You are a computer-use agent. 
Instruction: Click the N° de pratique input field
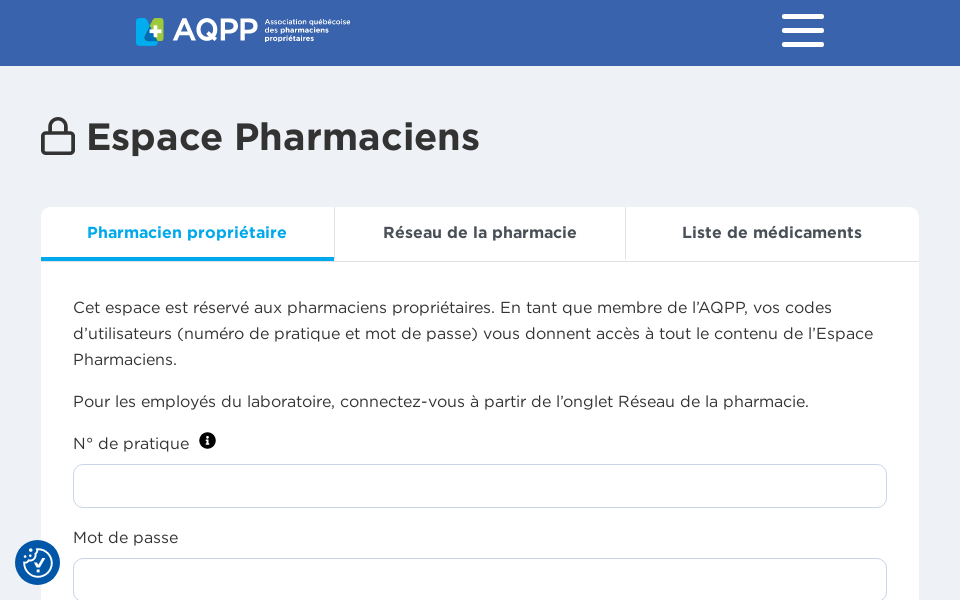(479, 485)
